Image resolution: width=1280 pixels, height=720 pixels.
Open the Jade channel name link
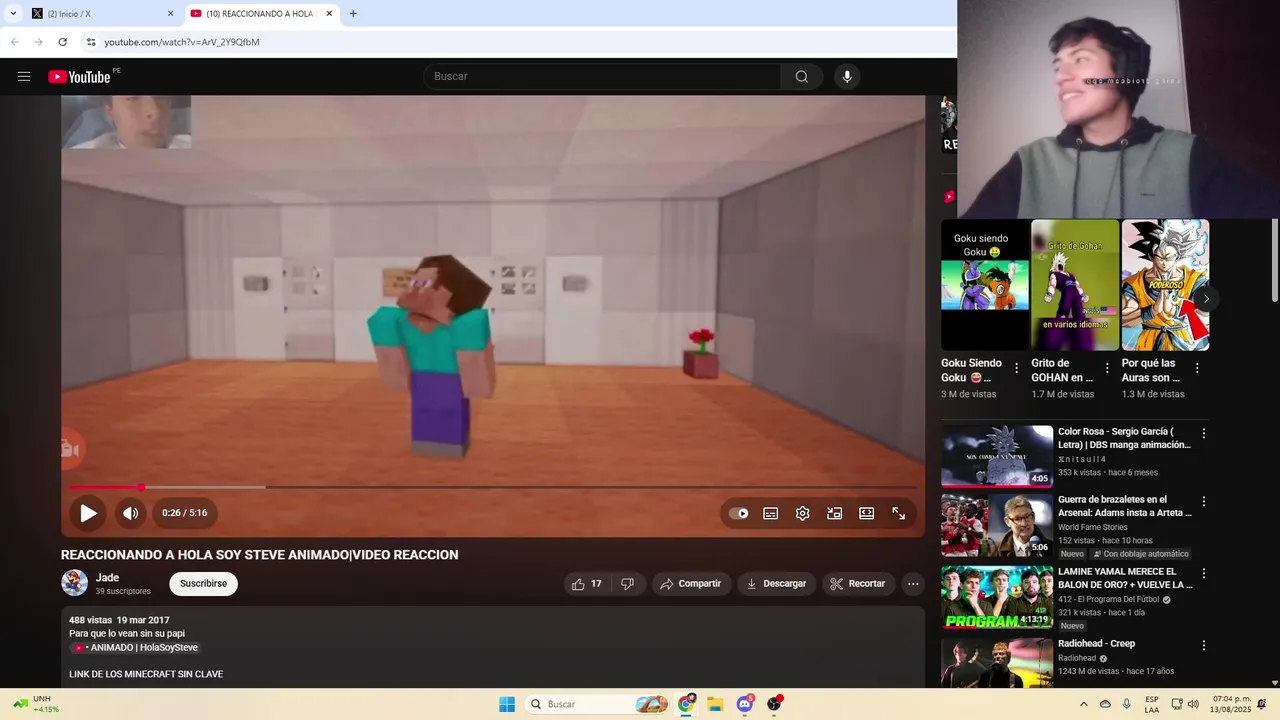tap(107, 578)
